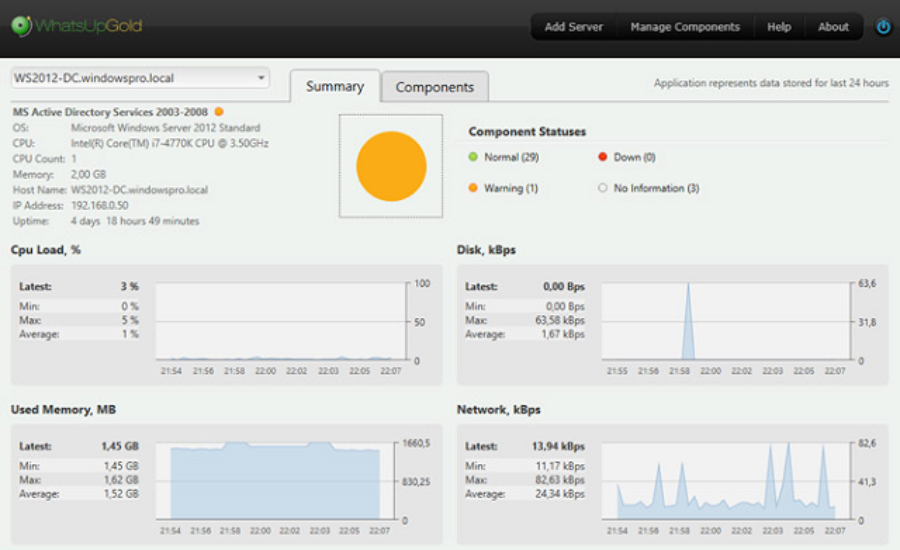Click the red Down status dot
The width and height of the screenshot is (900, 550).
tap(603, 157)
